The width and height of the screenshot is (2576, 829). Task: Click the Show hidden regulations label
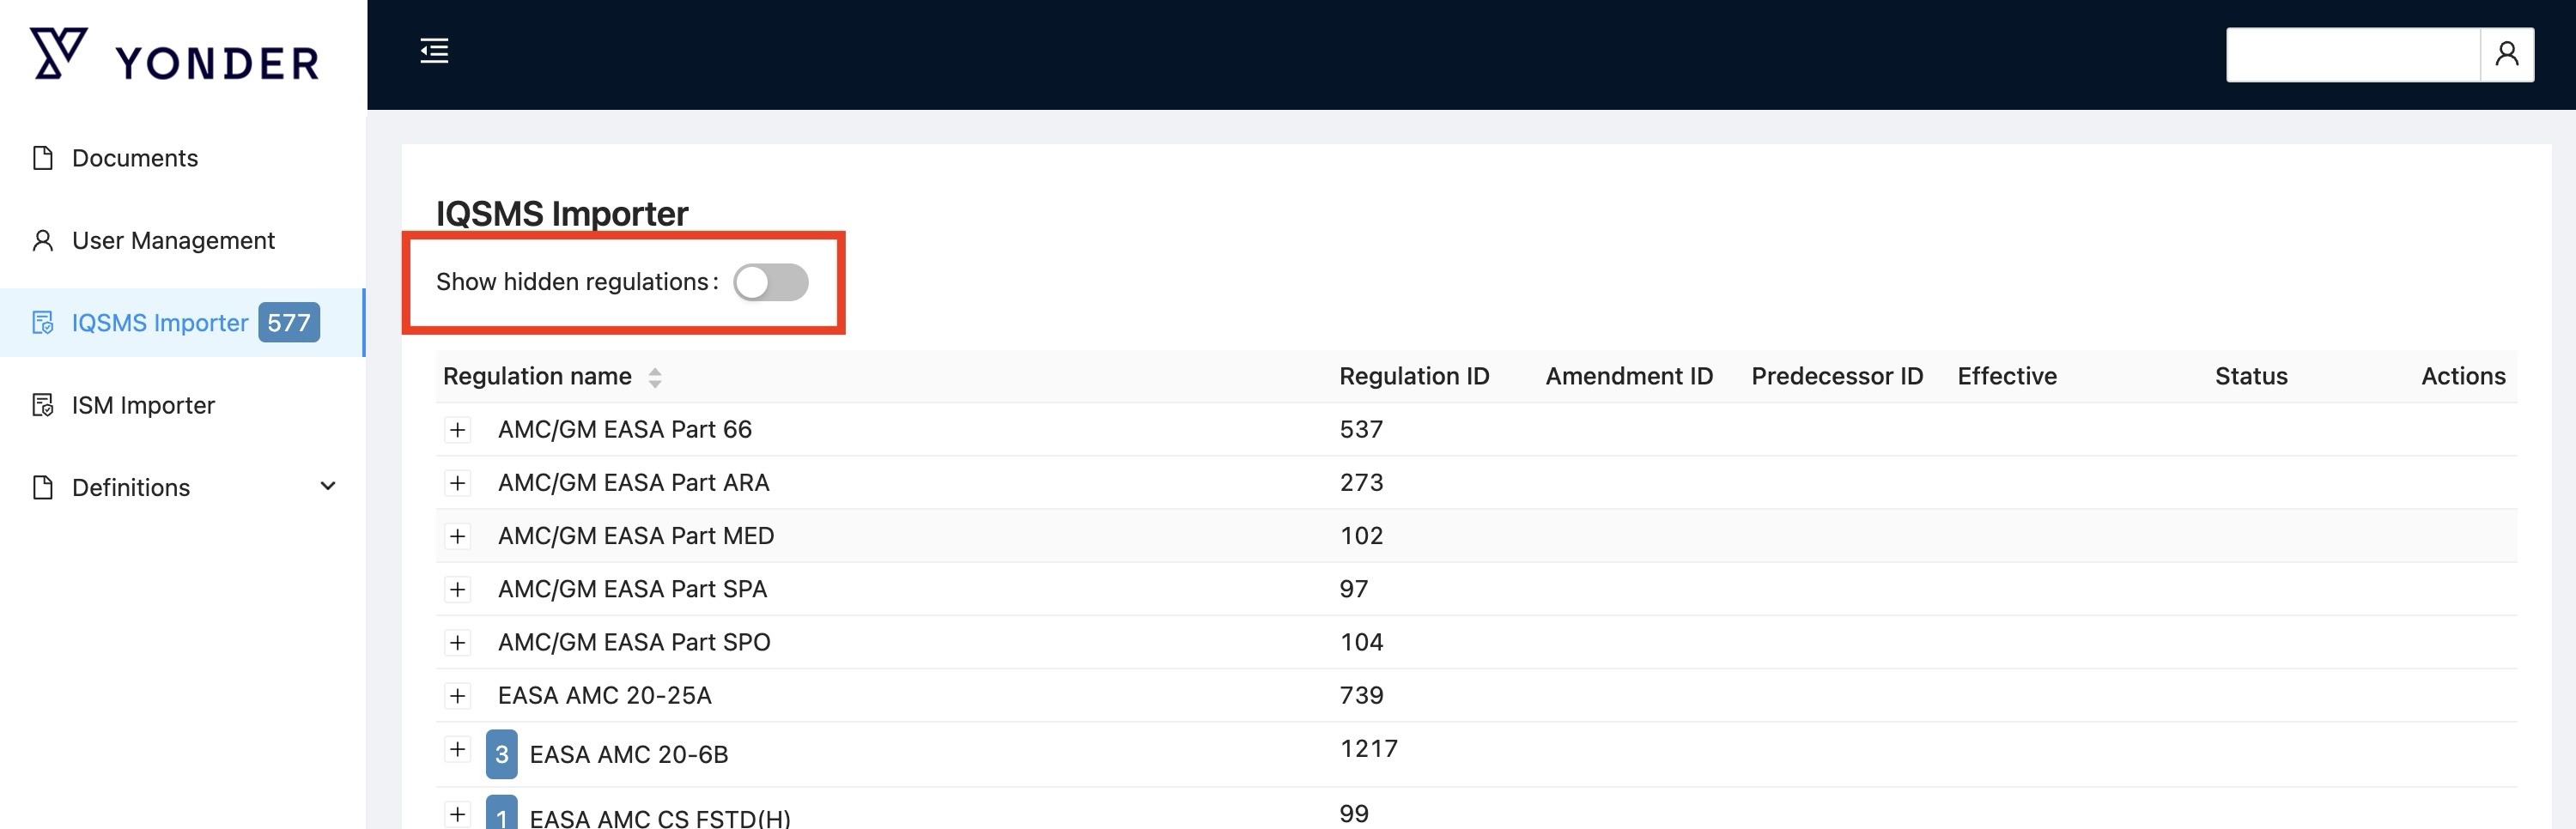pos(577,282)
